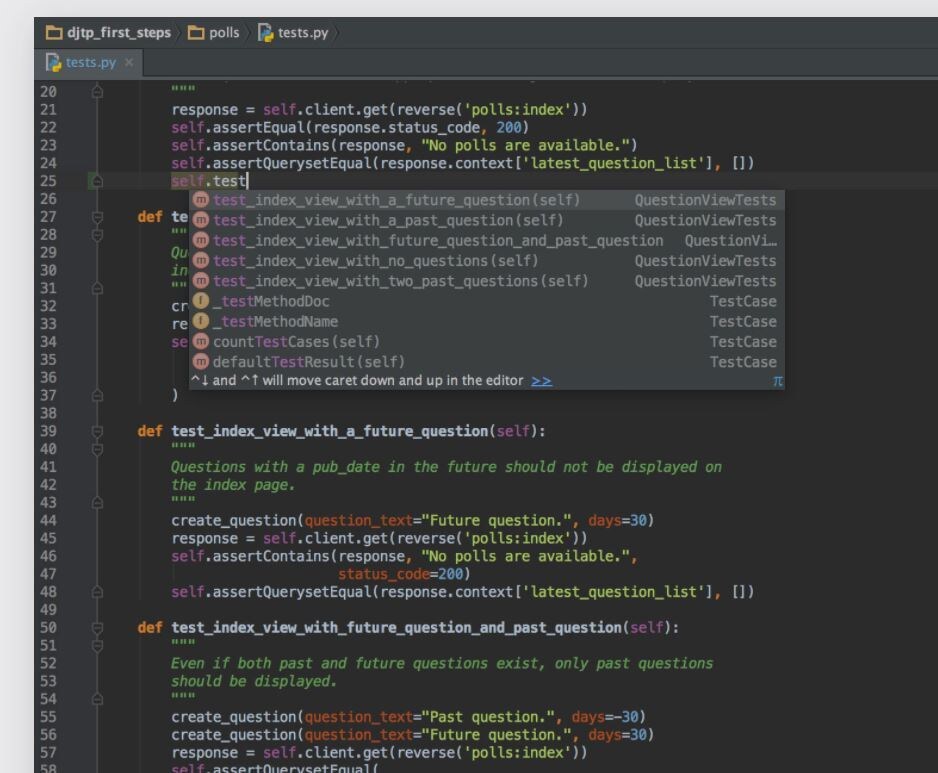Screen dimensions: 938x773
Task: Choose test_index_view_with_future_question_and_past_question completion
Action: 486,241
